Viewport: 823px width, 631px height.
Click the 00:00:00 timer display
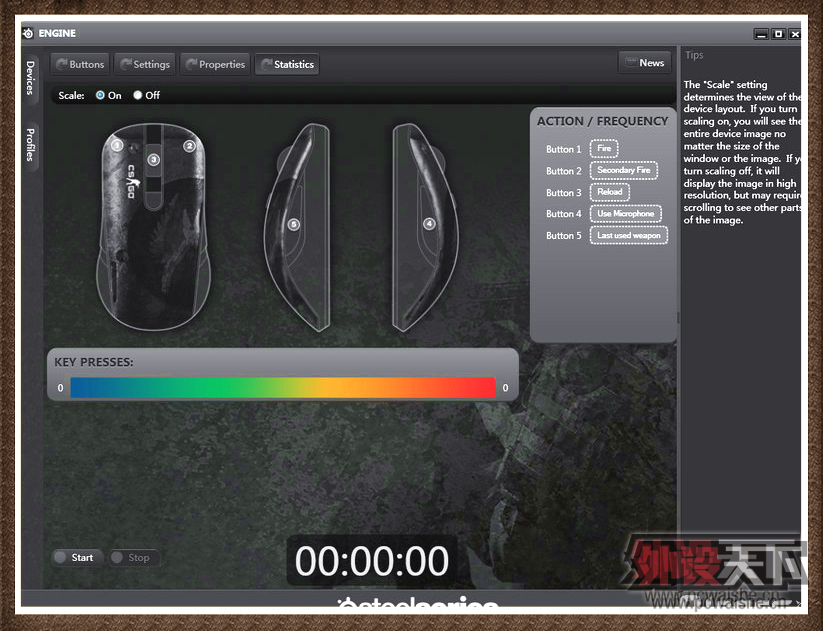pyautogui.click(x=372, y=561)
